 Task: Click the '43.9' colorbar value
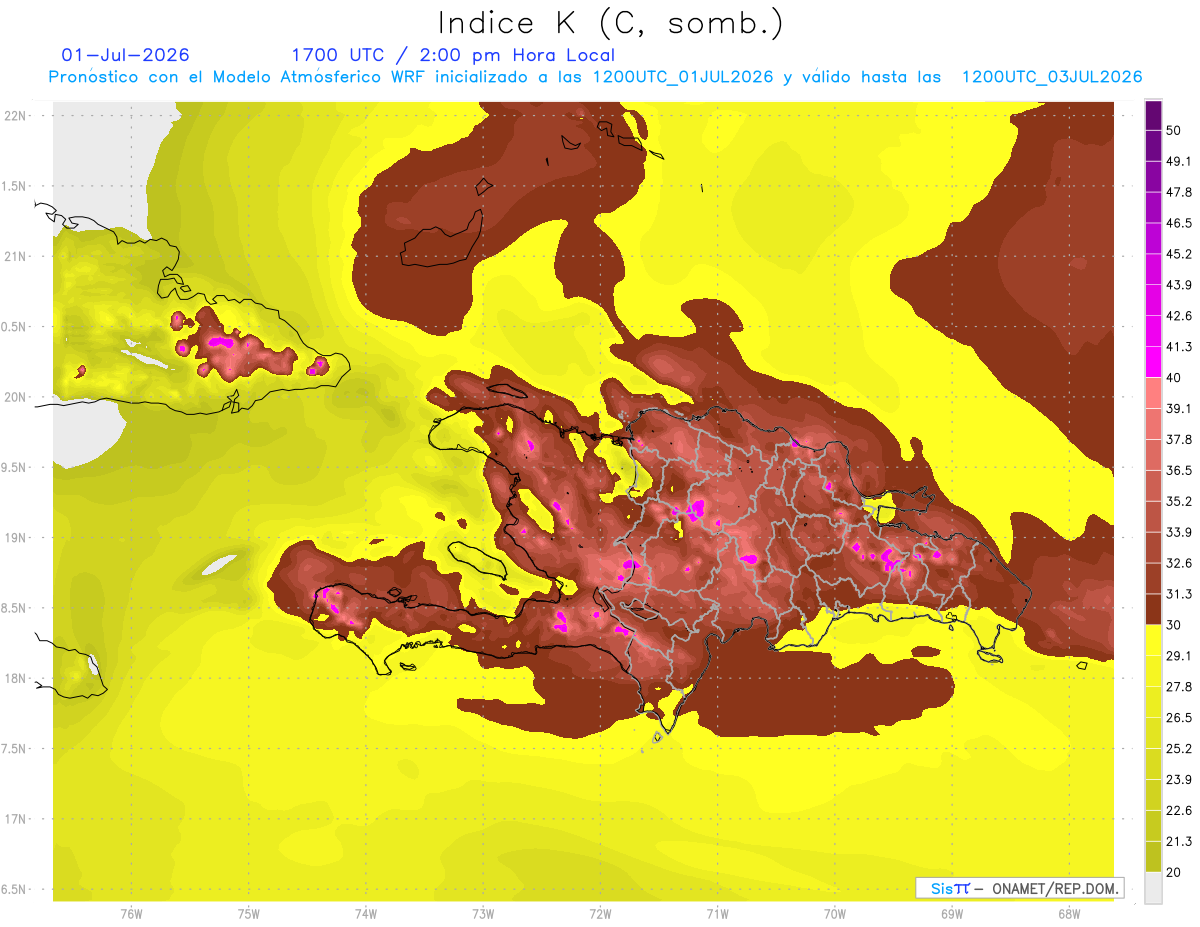[1180, 285]
